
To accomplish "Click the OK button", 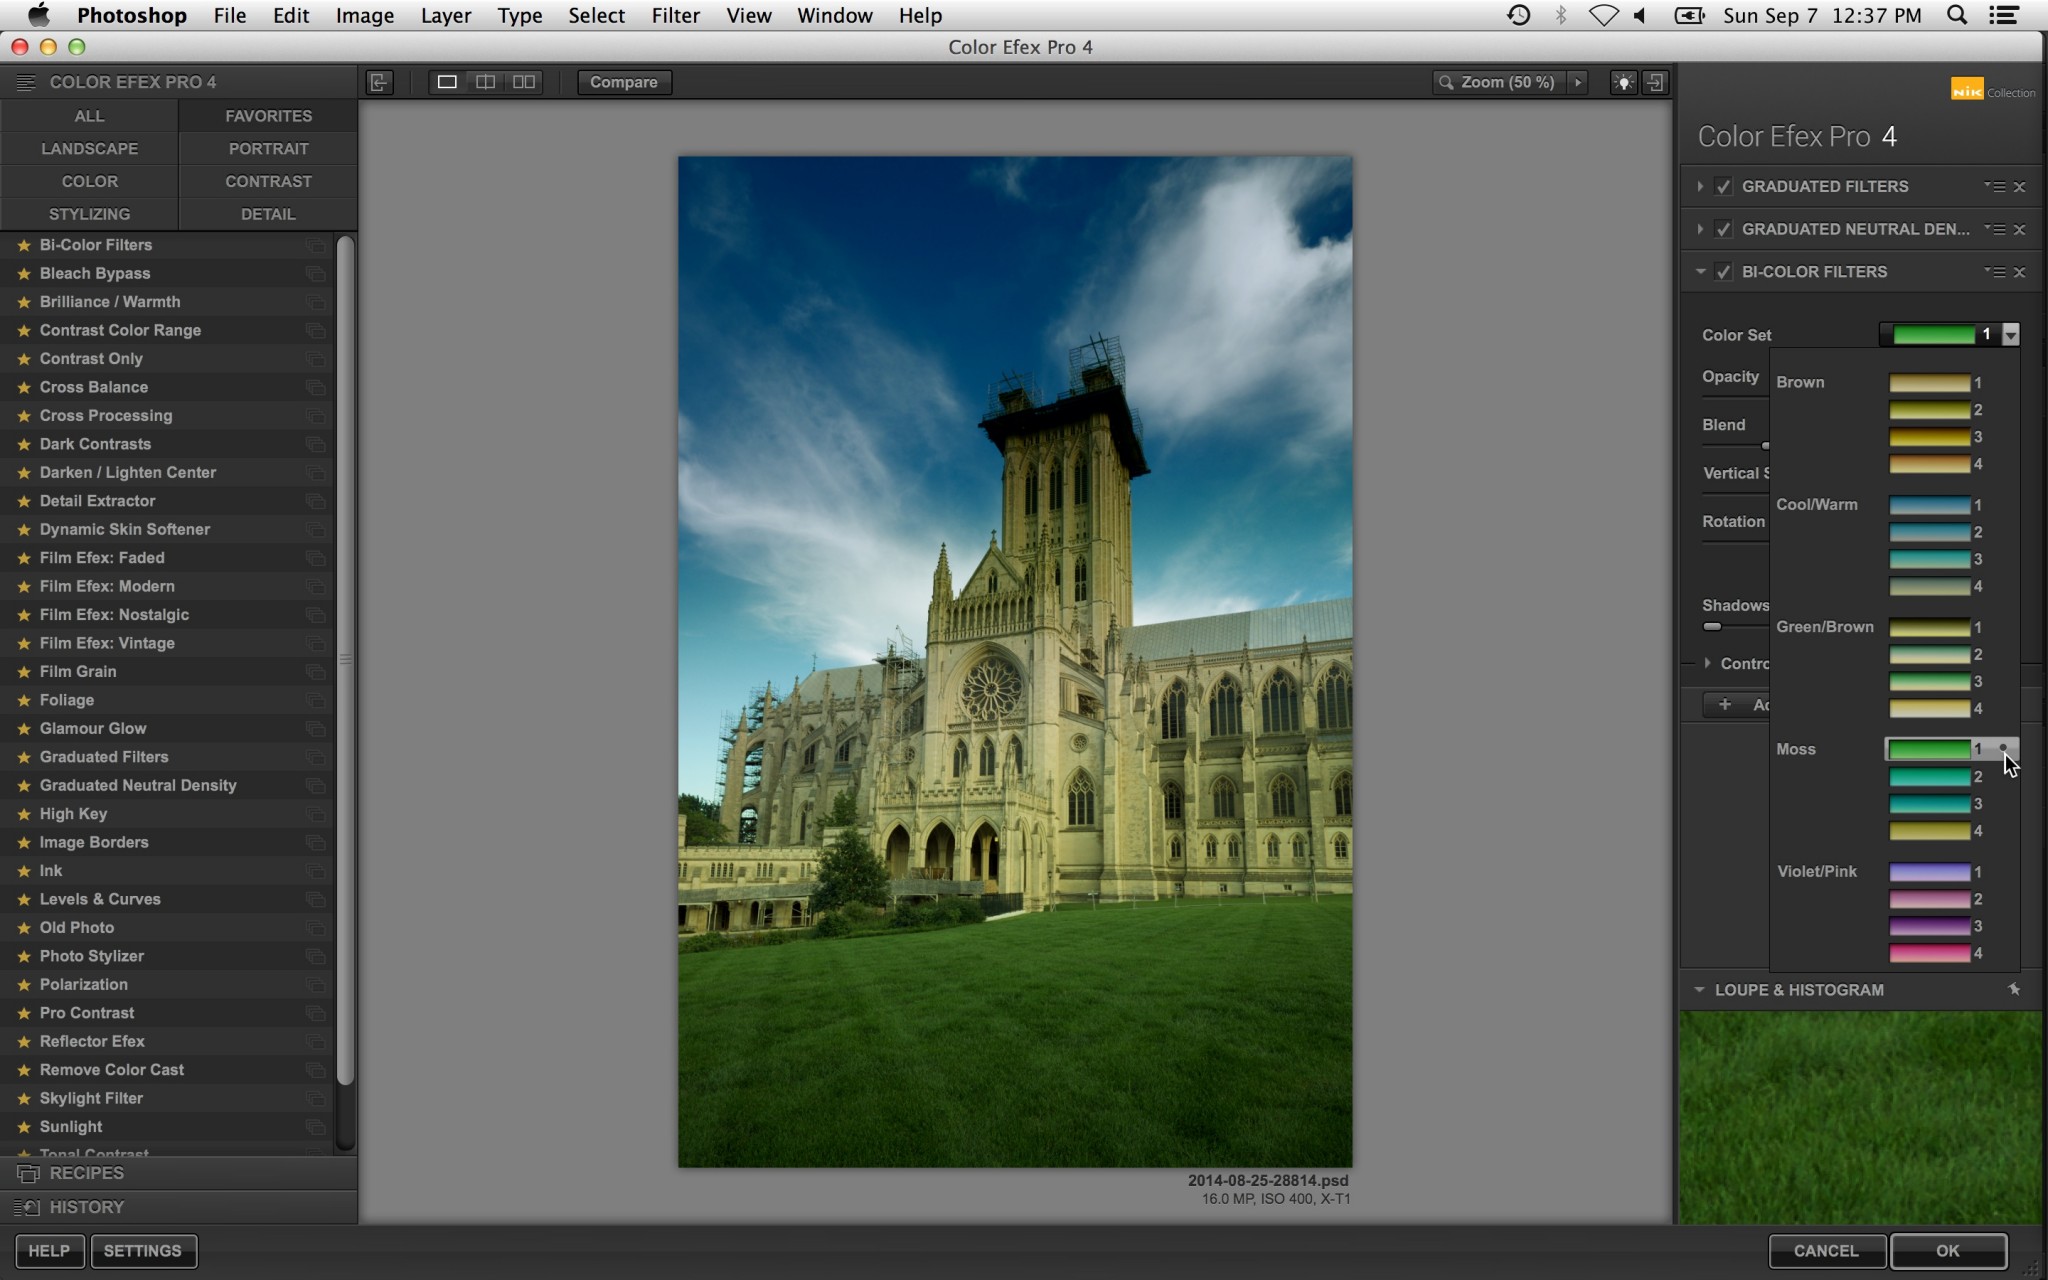I will 1948,1250.
